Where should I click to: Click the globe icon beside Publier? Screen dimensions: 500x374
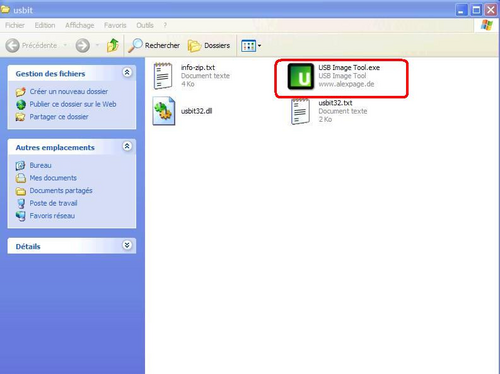pyautogui.click(x=21, y=104)
